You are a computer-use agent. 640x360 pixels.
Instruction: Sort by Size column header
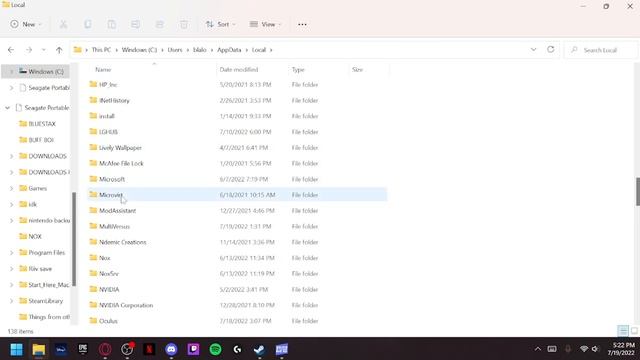357,70
